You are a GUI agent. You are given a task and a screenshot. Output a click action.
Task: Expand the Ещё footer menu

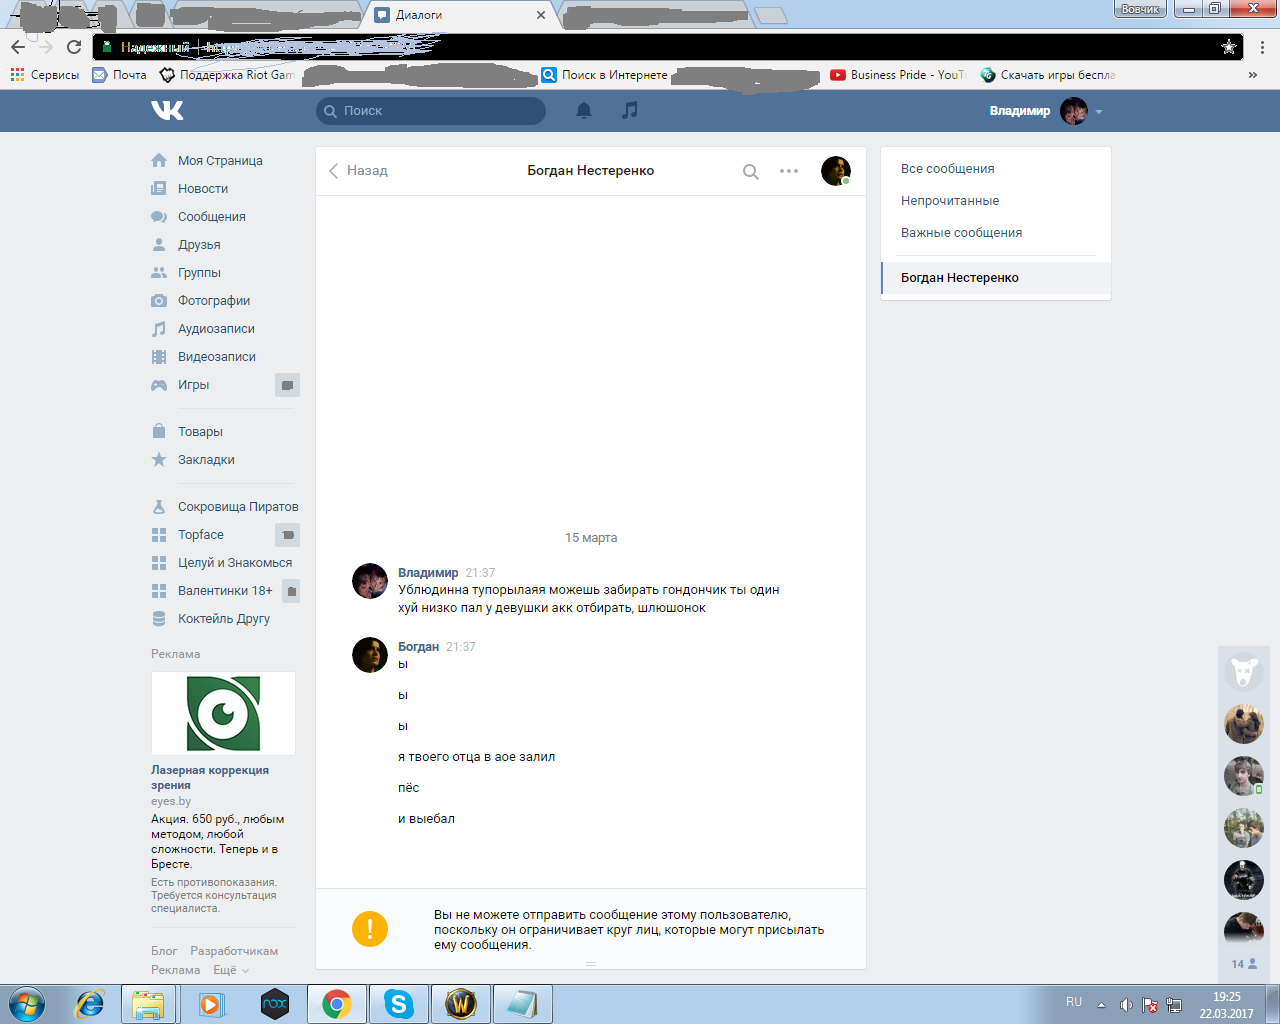click(x=231, y=970)
